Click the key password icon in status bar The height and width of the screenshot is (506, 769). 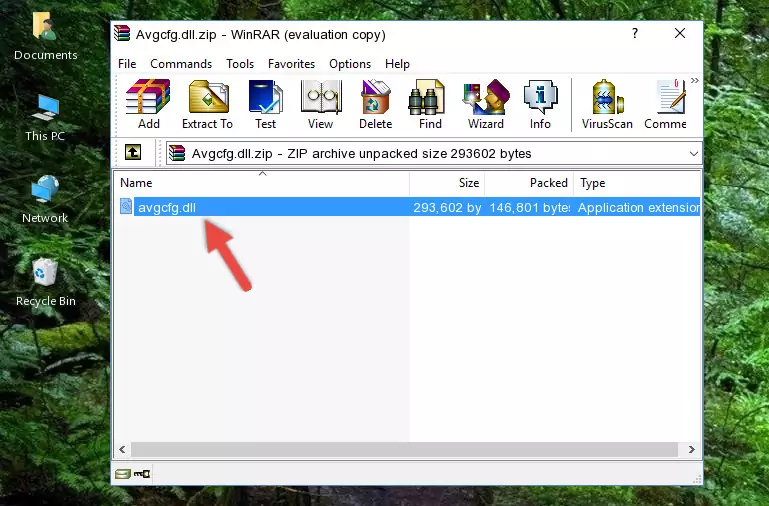coord(142,474)
